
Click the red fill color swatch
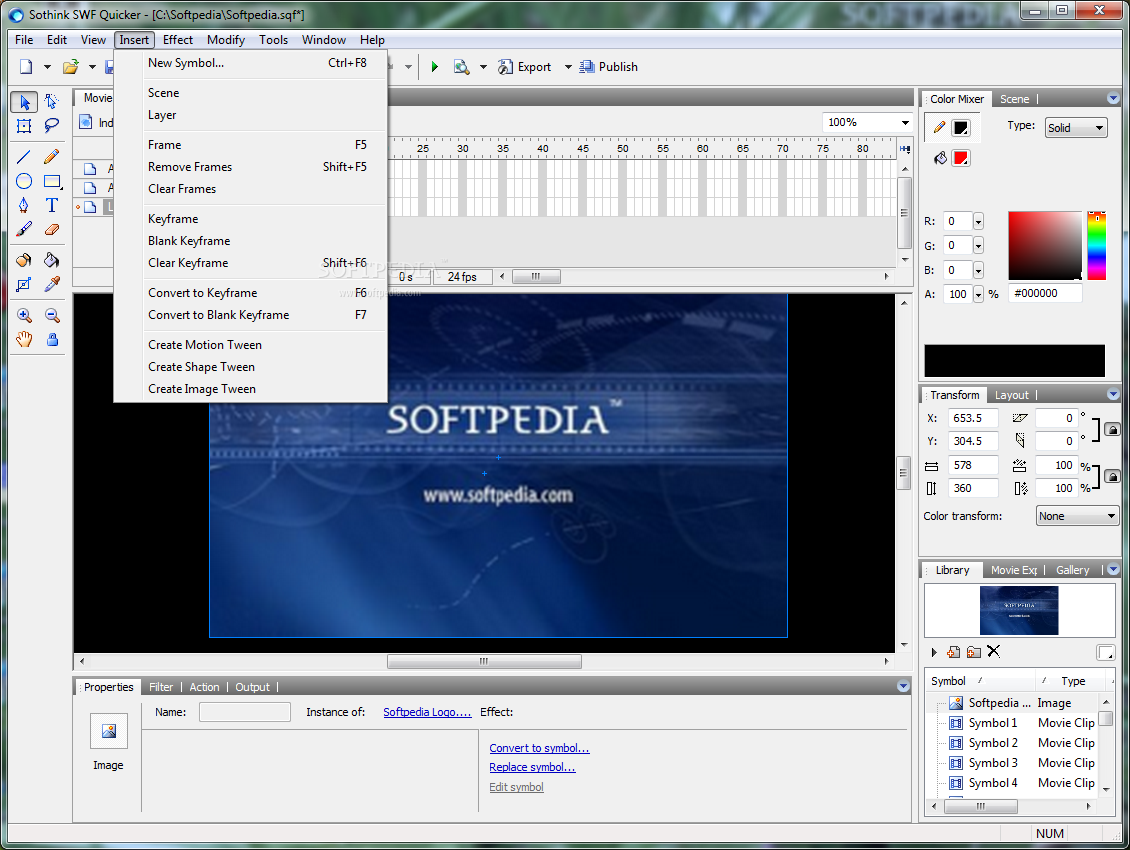961,158
